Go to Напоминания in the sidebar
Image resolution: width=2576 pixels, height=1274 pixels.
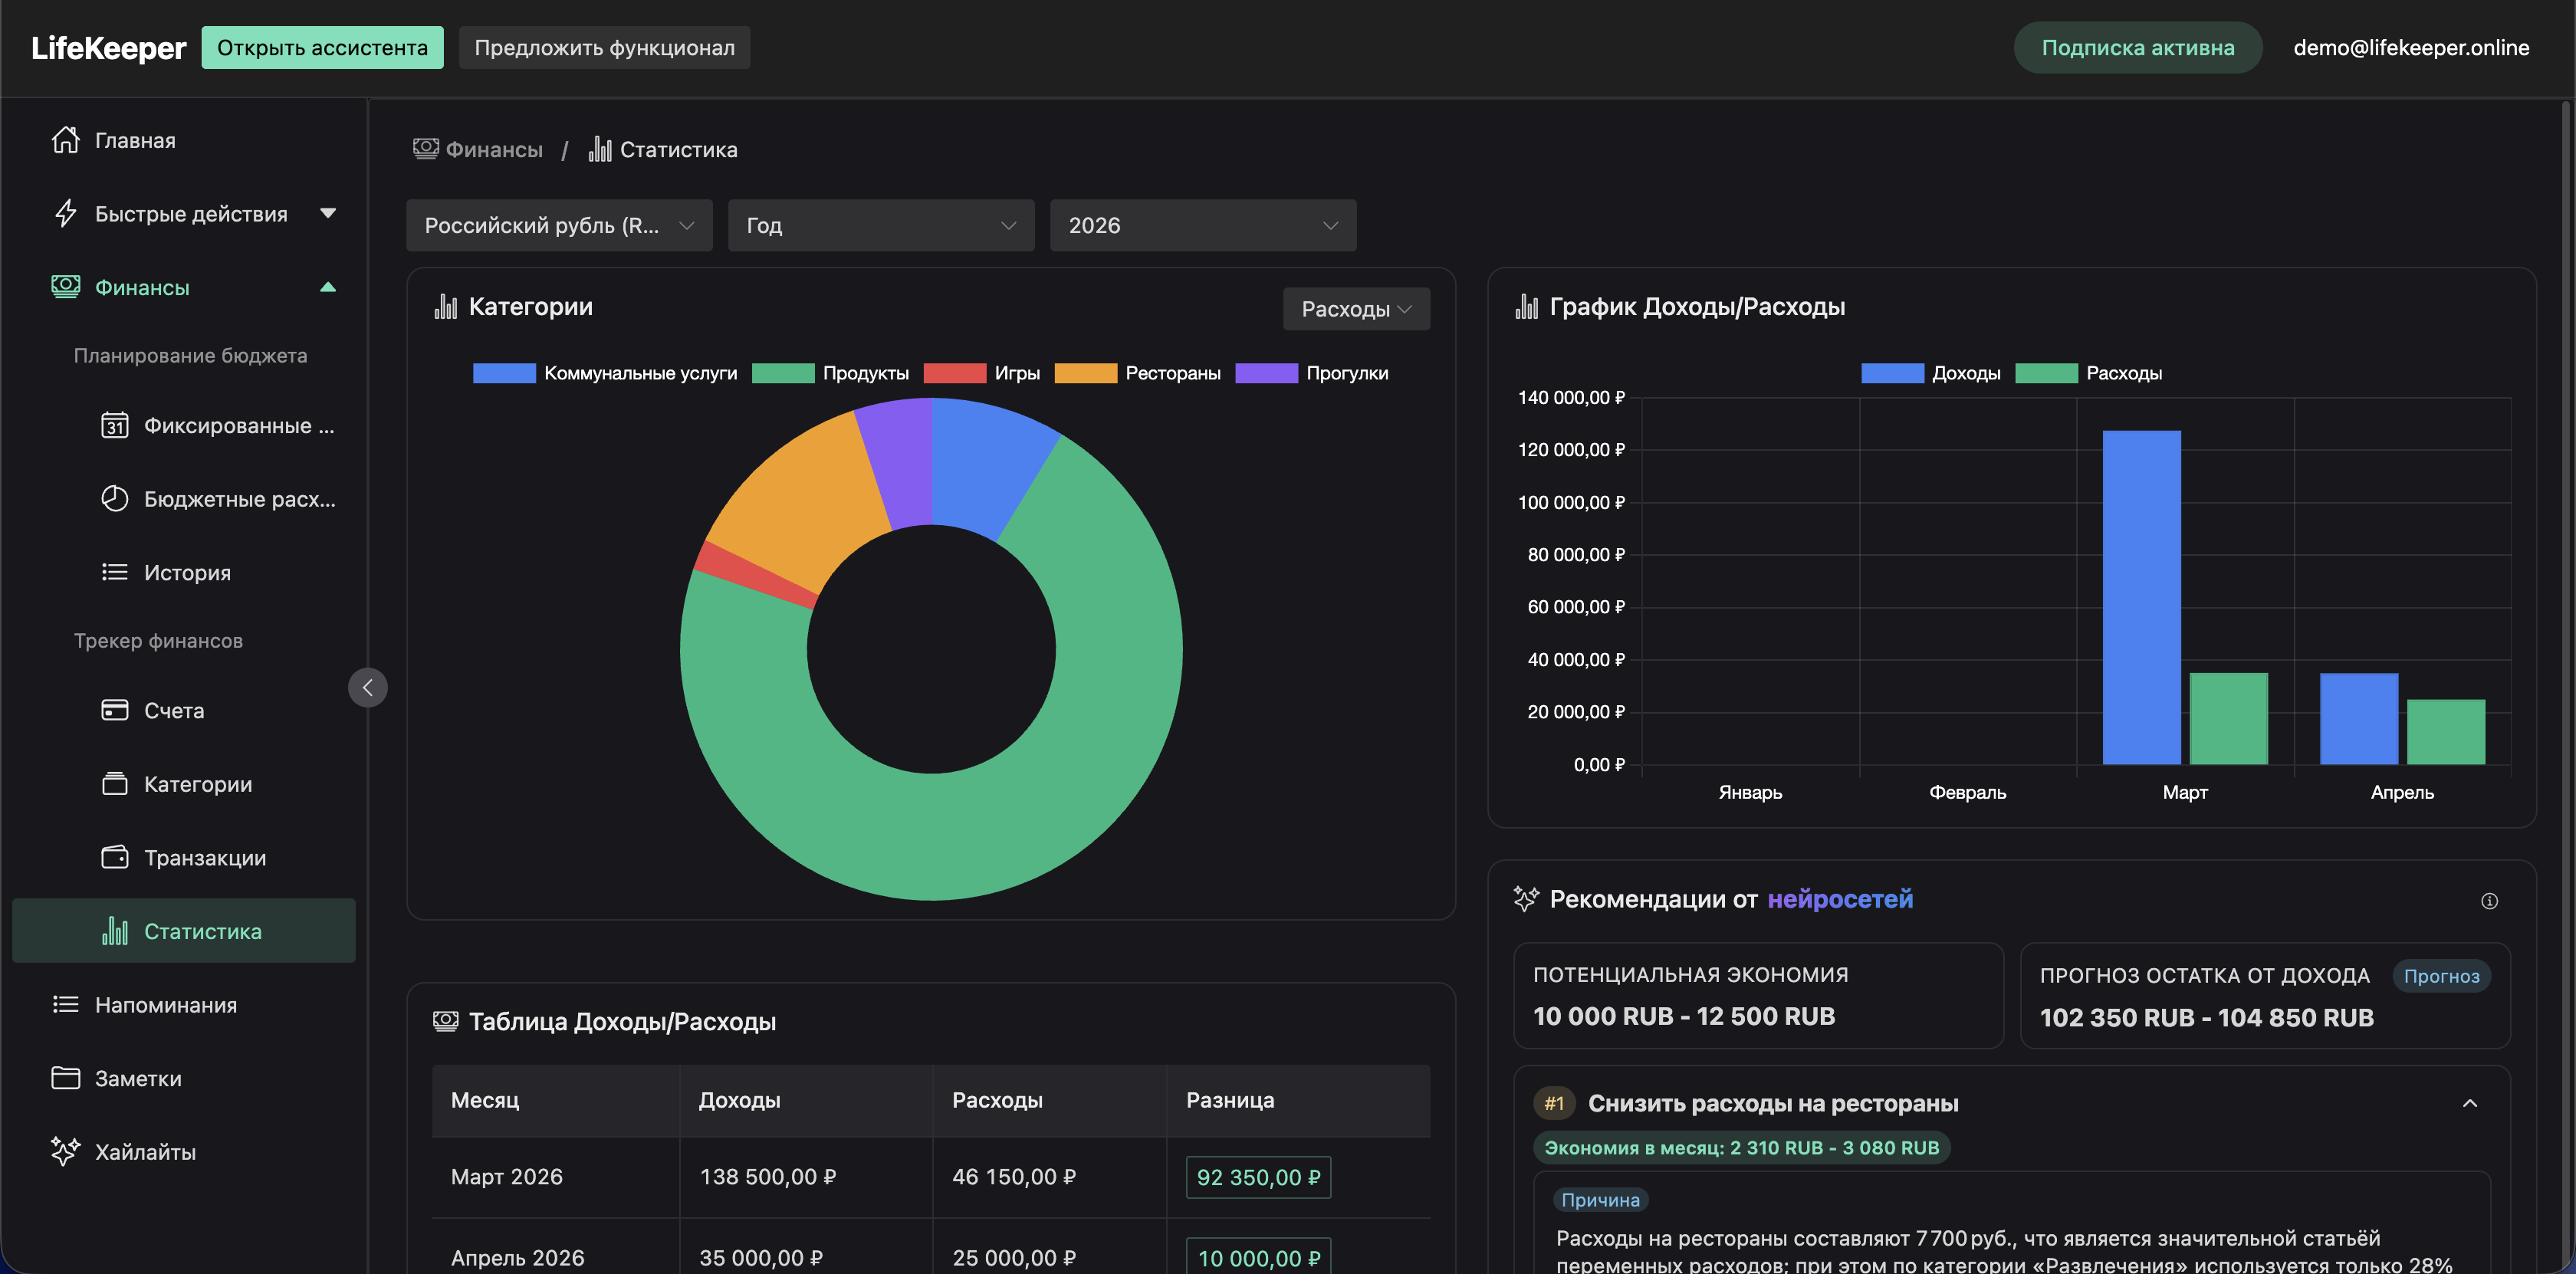(165, 1004)
